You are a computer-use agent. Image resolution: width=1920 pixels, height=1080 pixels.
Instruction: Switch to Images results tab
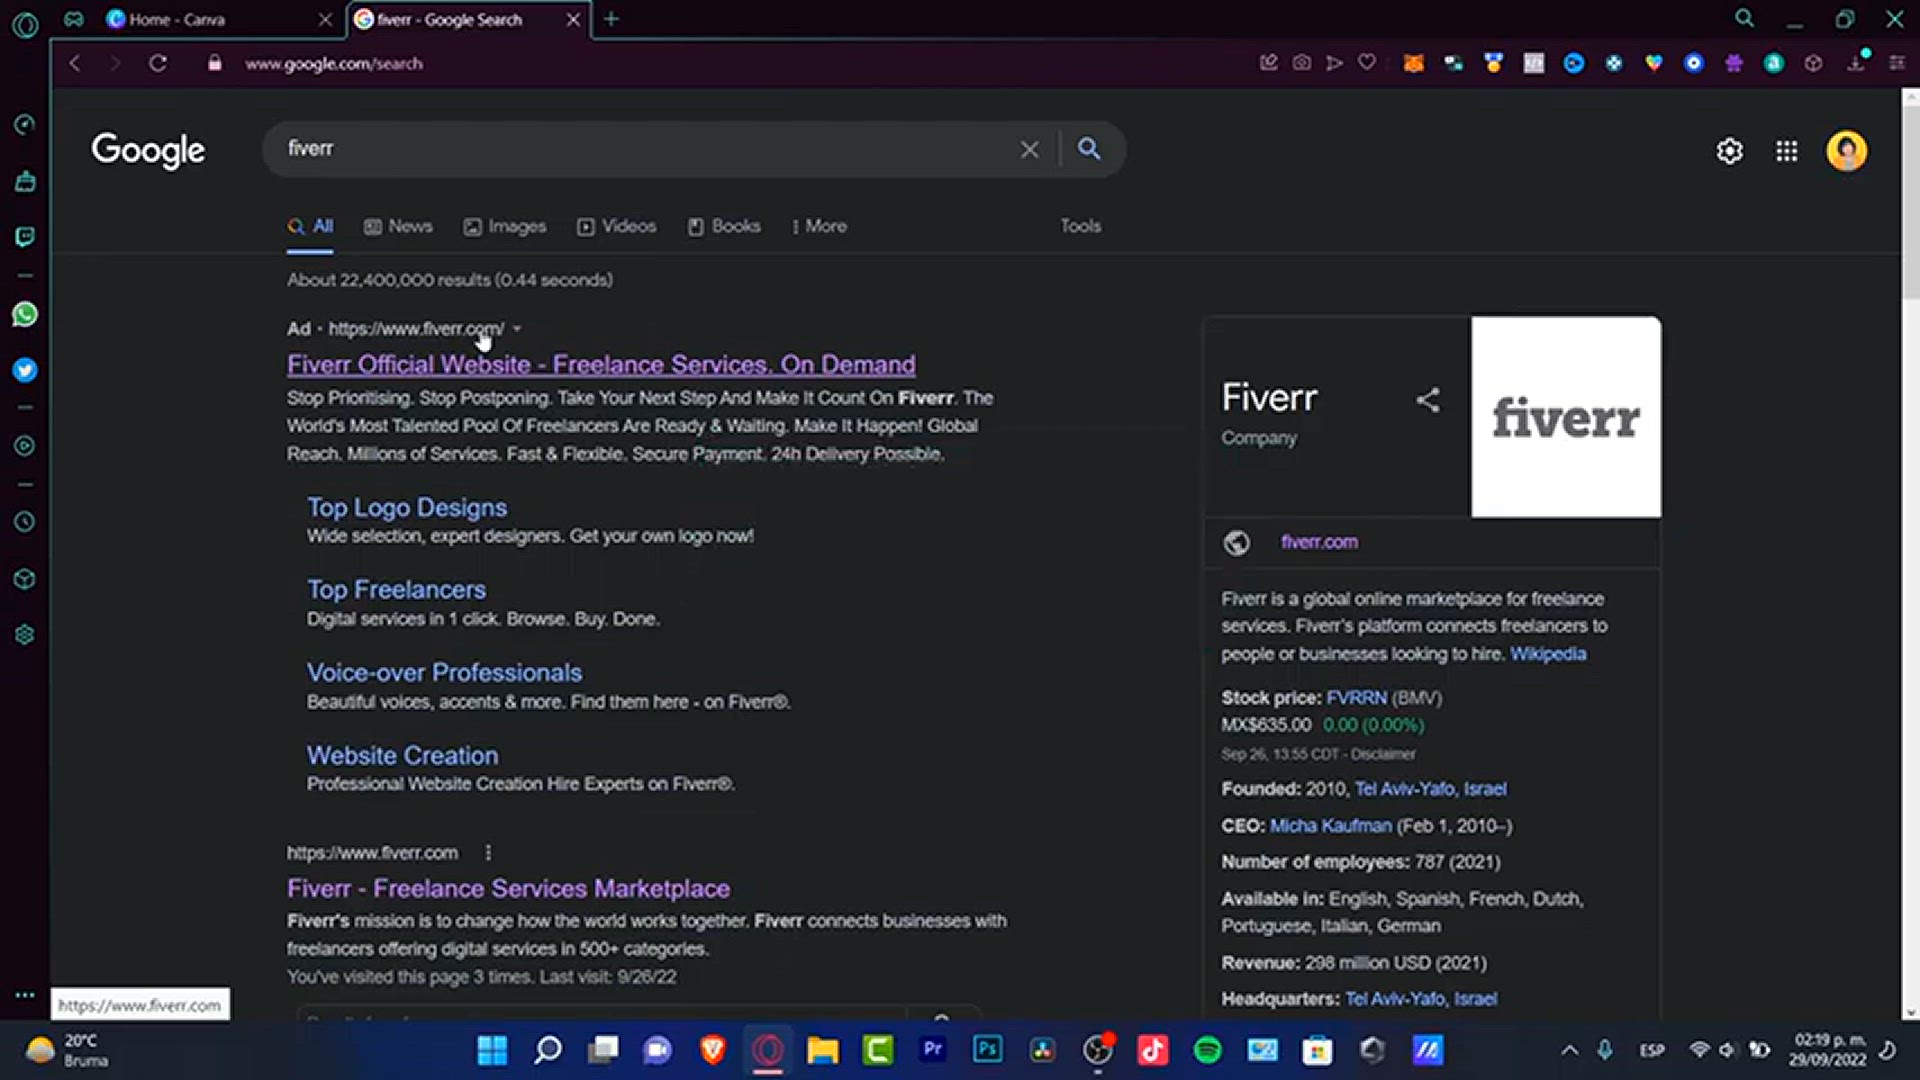[x=505, y=227]
